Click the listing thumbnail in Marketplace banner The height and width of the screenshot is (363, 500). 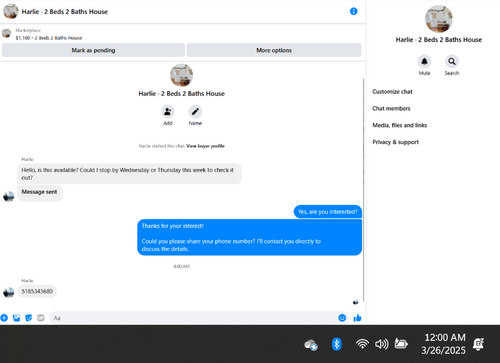point(6,33)
